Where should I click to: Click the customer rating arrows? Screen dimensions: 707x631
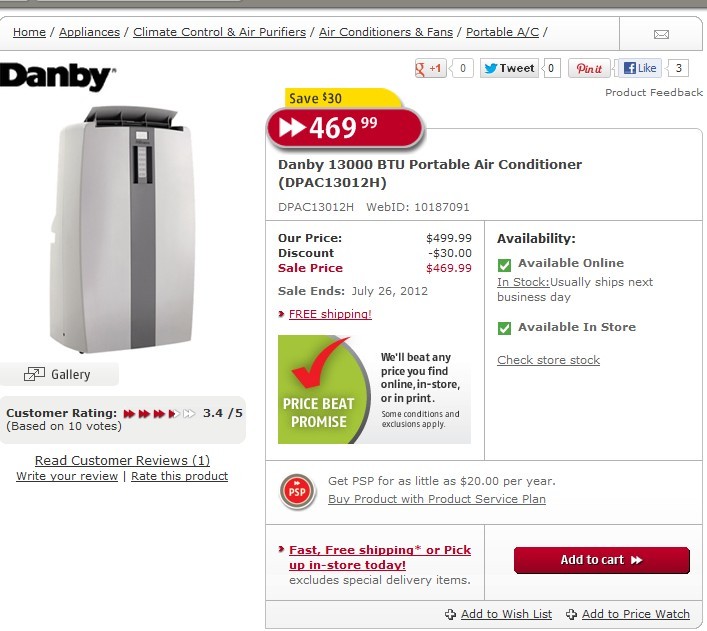tap(159, 414)
